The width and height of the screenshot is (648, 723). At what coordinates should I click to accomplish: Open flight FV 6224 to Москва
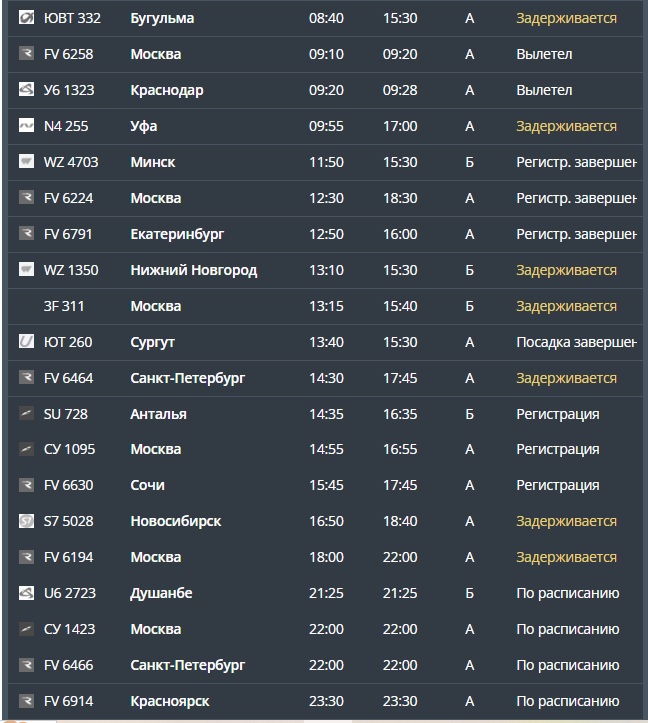pyautogui.click(x=325, y=198)
